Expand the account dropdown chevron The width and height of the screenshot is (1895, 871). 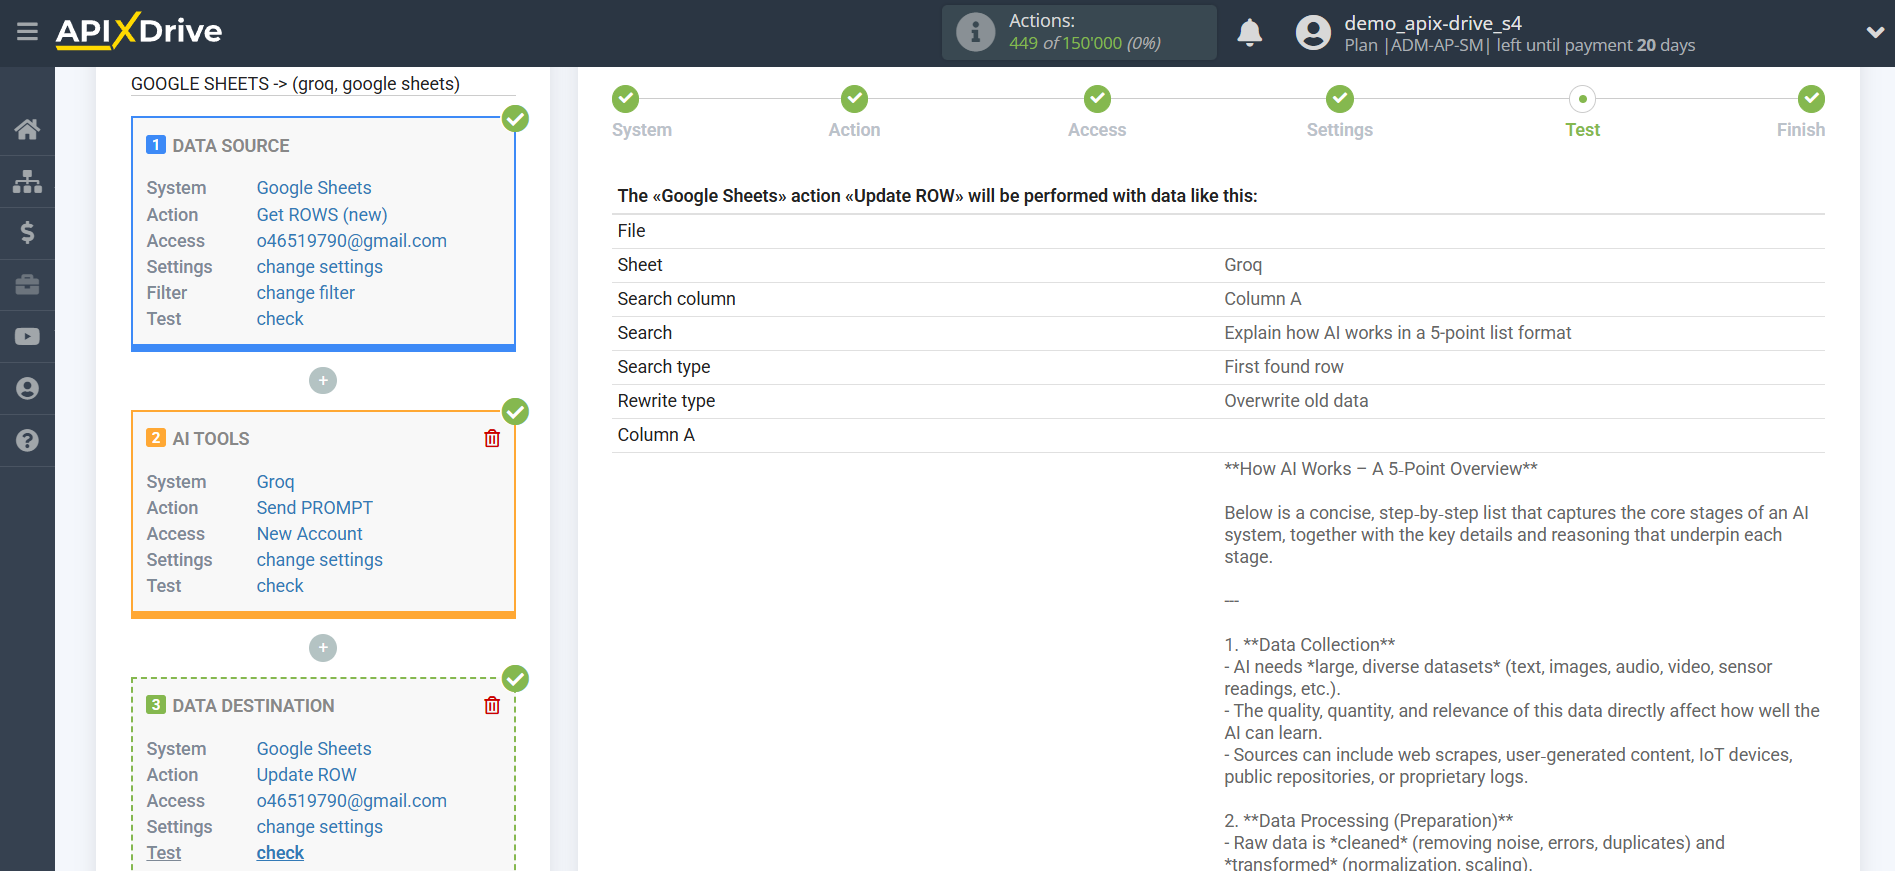coord(1875,32)
